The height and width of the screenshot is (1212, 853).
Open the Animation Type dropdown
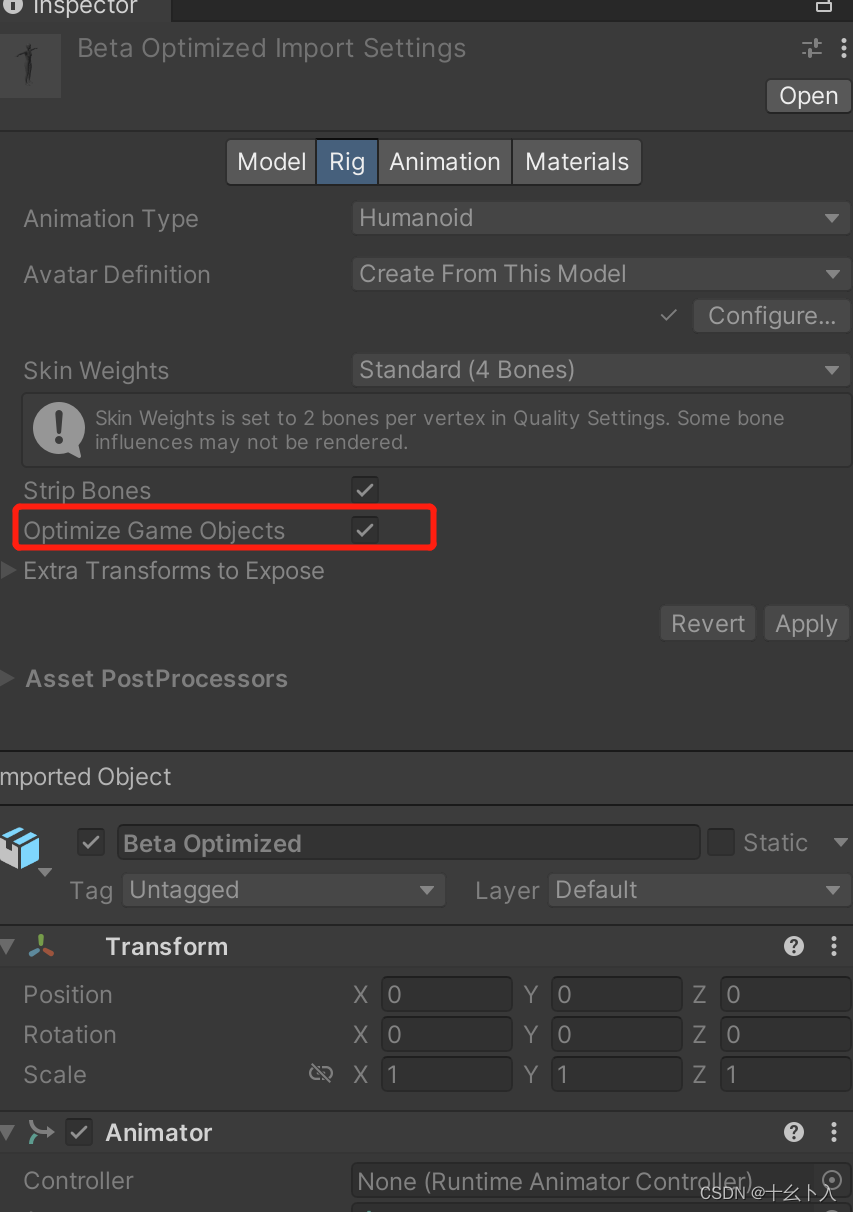[600, 218]
